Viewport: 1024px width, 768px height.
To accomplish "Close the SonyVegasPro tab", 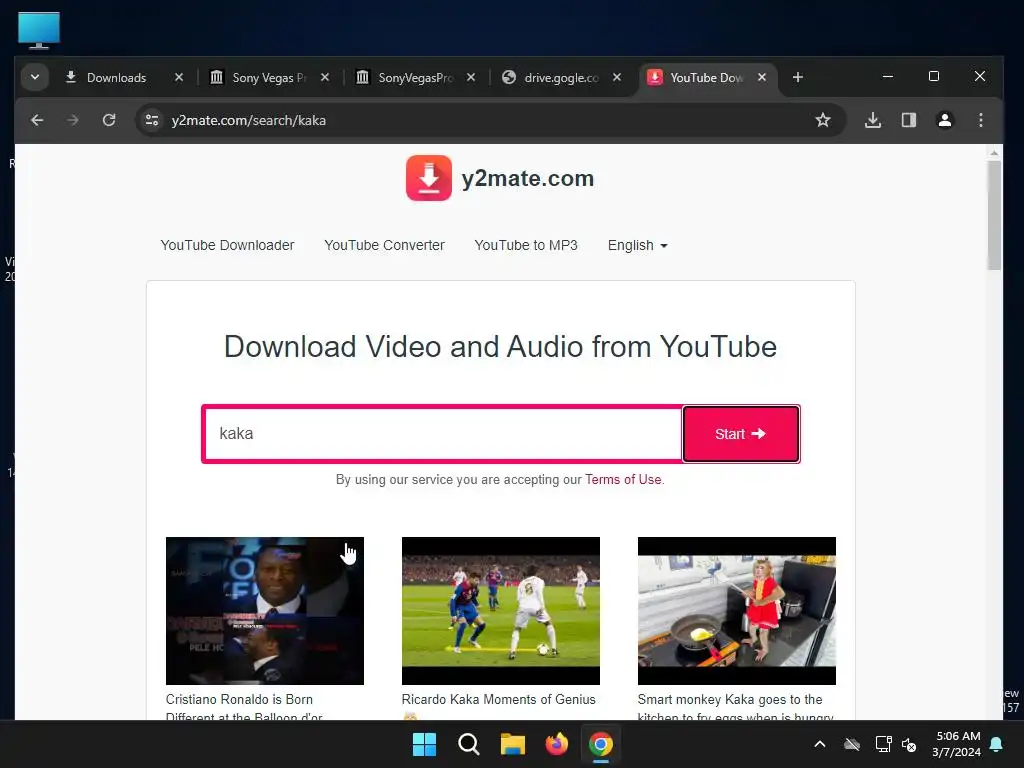I will click(470, 78).
